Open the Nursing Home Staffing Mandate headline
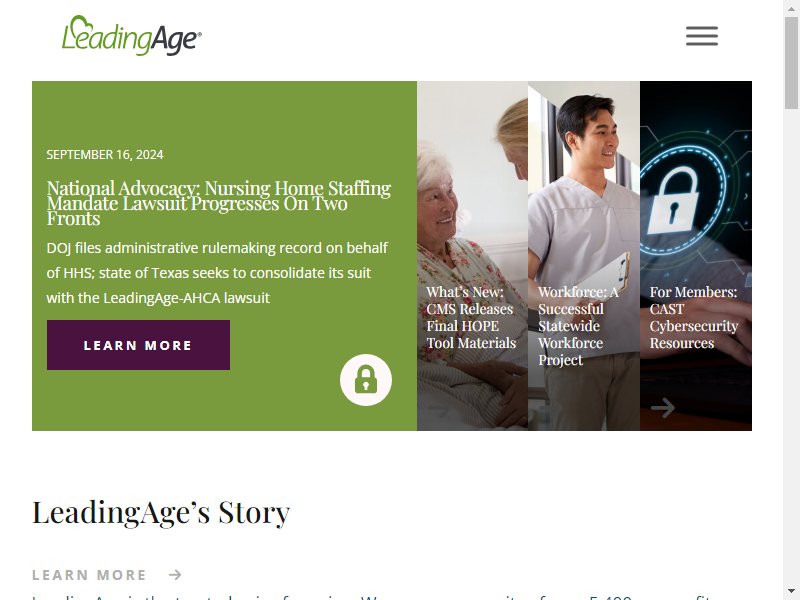 [219, 203]
